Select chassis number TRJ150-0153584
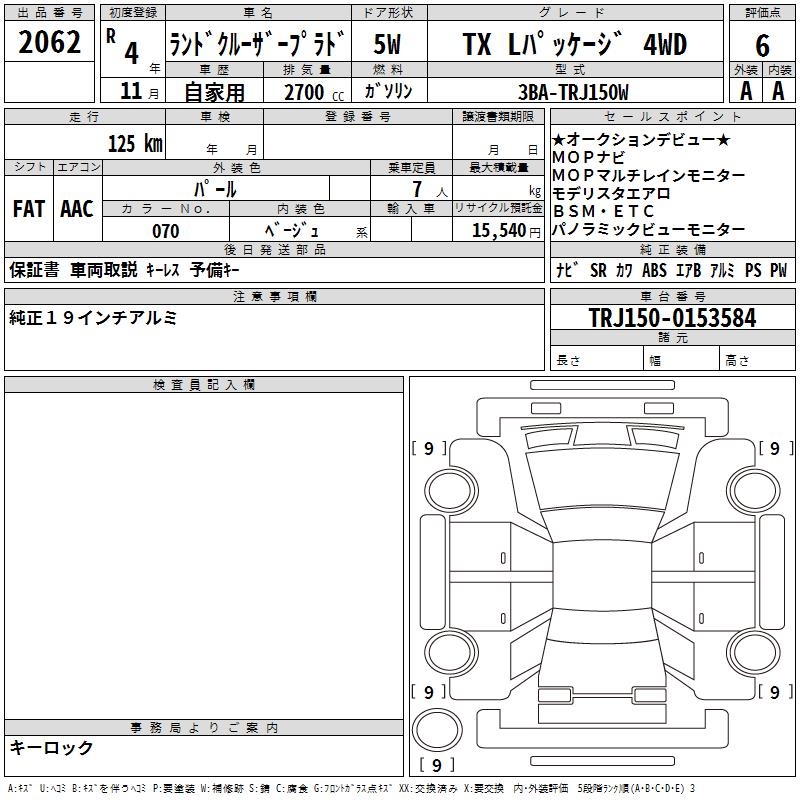Screen dimensions: 800x800 672,319
